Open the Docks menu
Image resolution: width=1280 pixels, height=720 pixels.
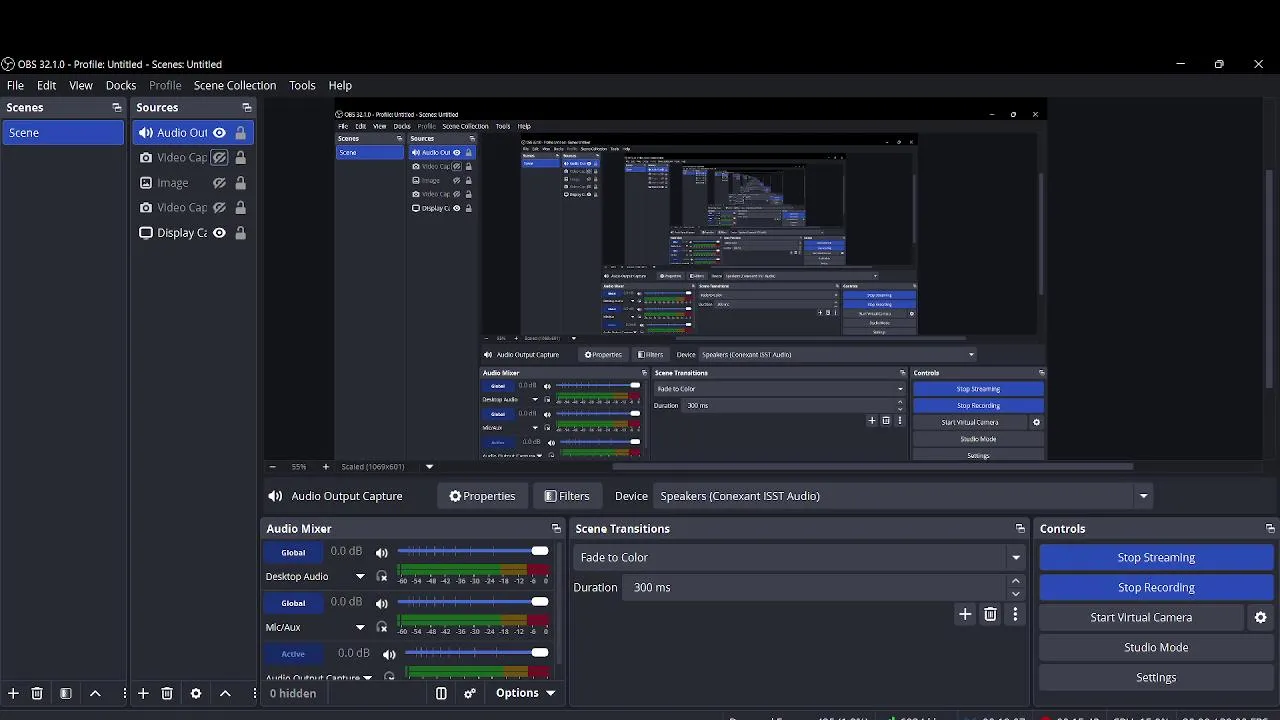121,85
